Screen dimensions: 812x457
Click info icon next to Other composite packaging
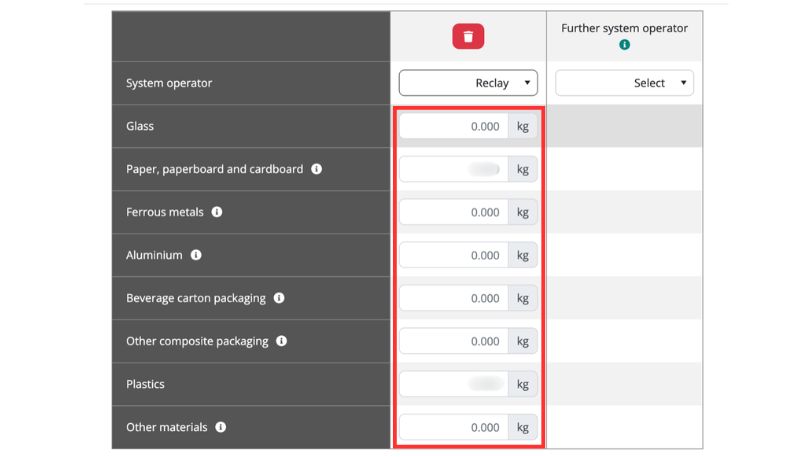[x=281, y=341]
